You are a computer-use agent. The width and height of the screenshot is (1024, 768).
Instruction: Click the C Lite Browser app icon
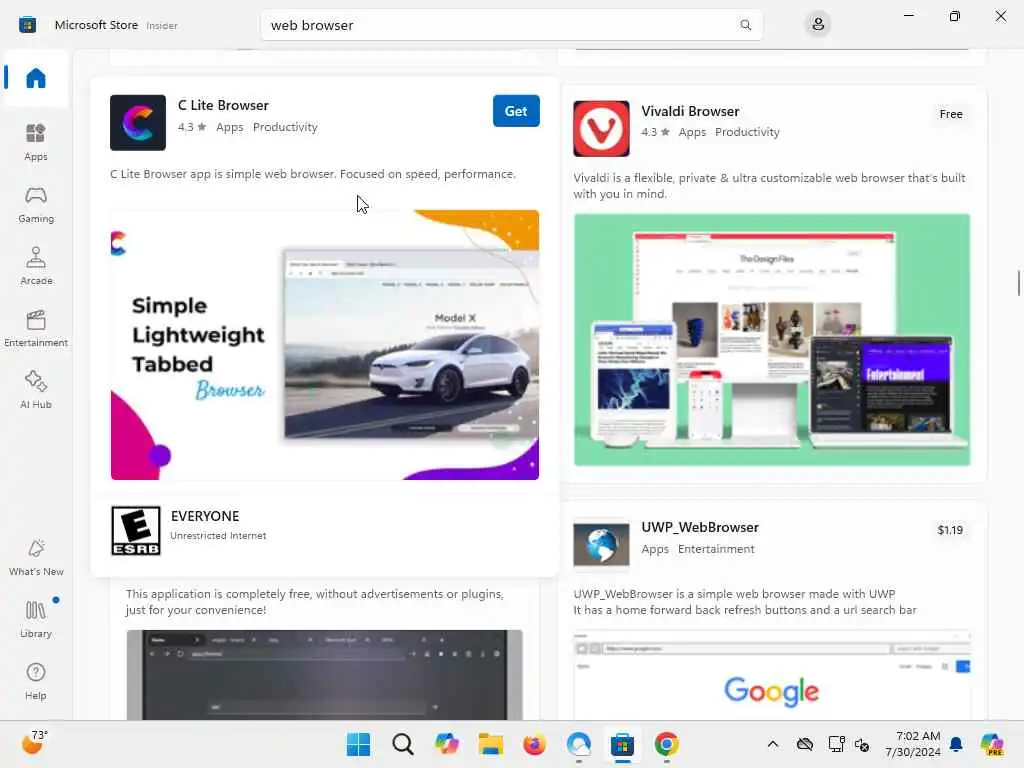pyautogui.click(x=138, y=123)
